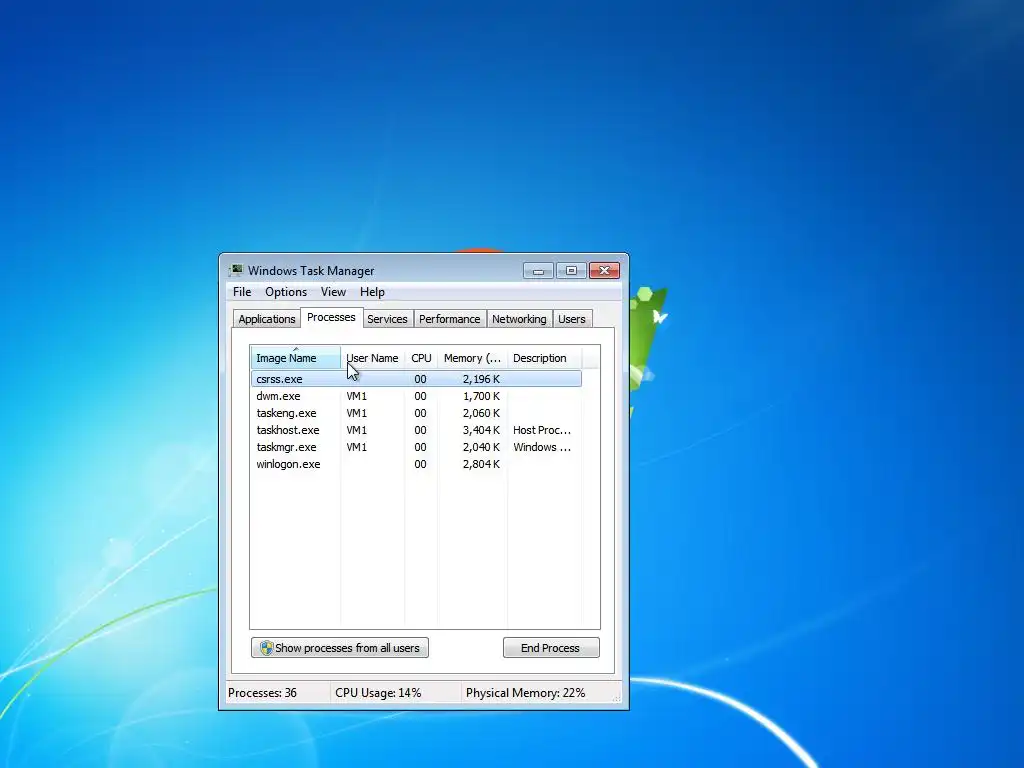The width and height of the screenshot is (1024, 768).
Task: Sort by Image Name column header
Action: [x=296, y=358]
